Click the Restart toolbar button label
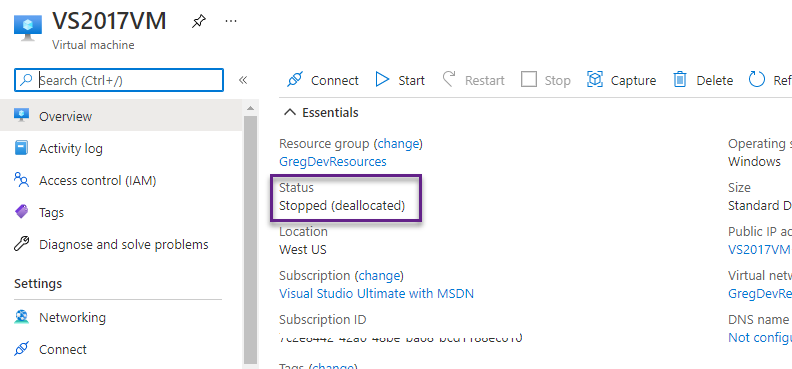The width and height of the screenshot is (792, 369). pos(484,80)
